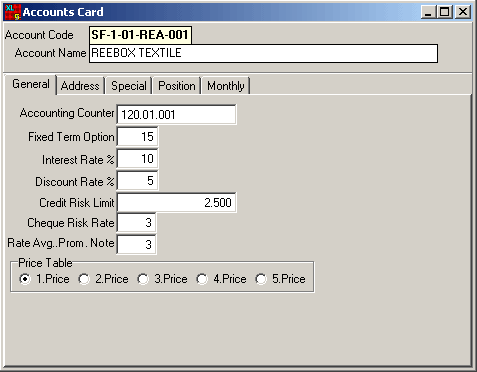Click the Account Code field
This screenshot has width=477, height=372.
click(140, 35)
